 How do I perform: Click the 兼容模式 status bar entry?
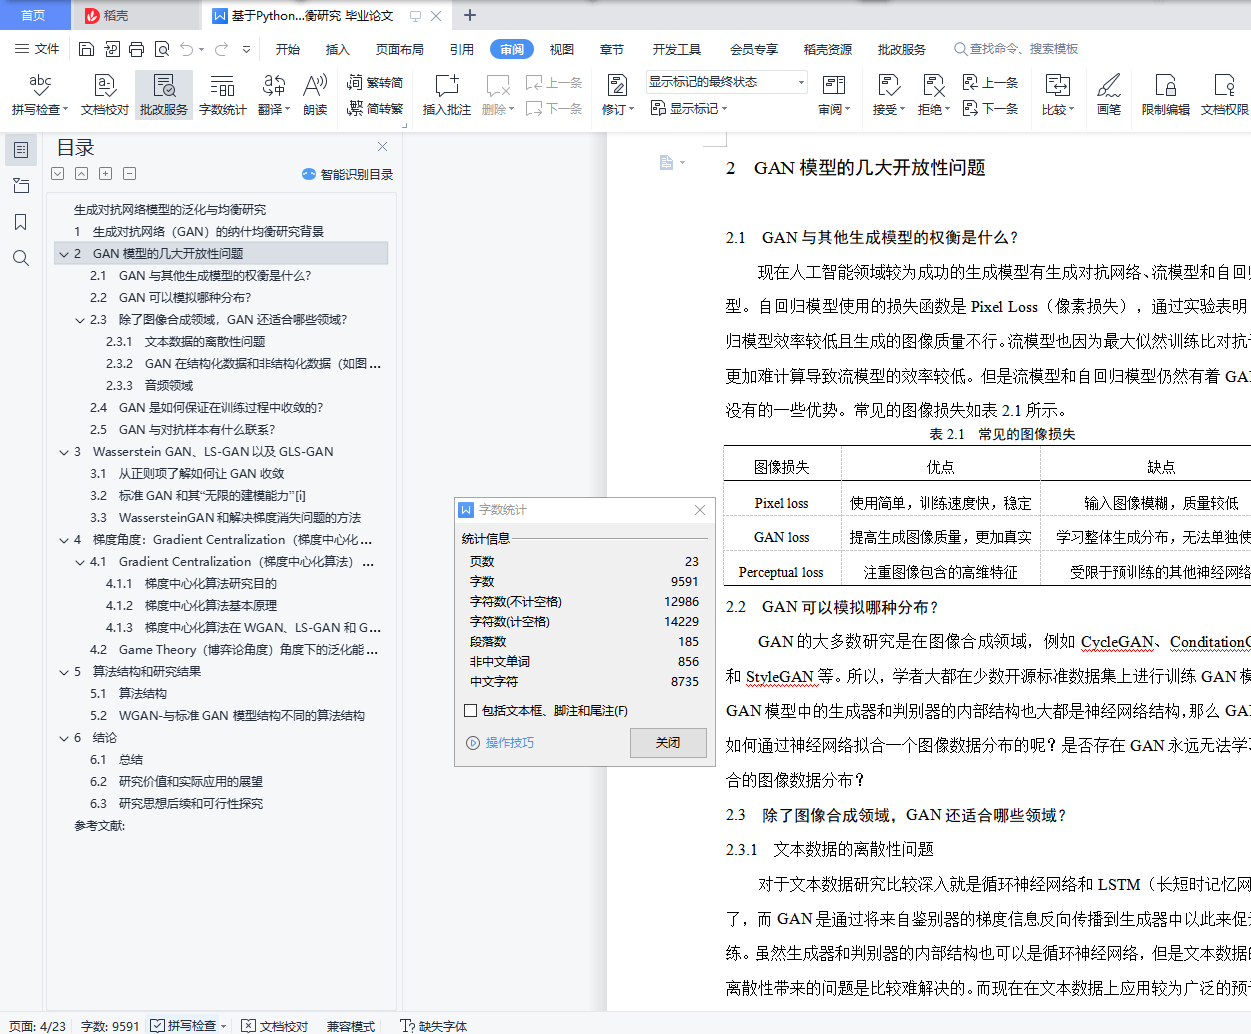coord(351,1026)
